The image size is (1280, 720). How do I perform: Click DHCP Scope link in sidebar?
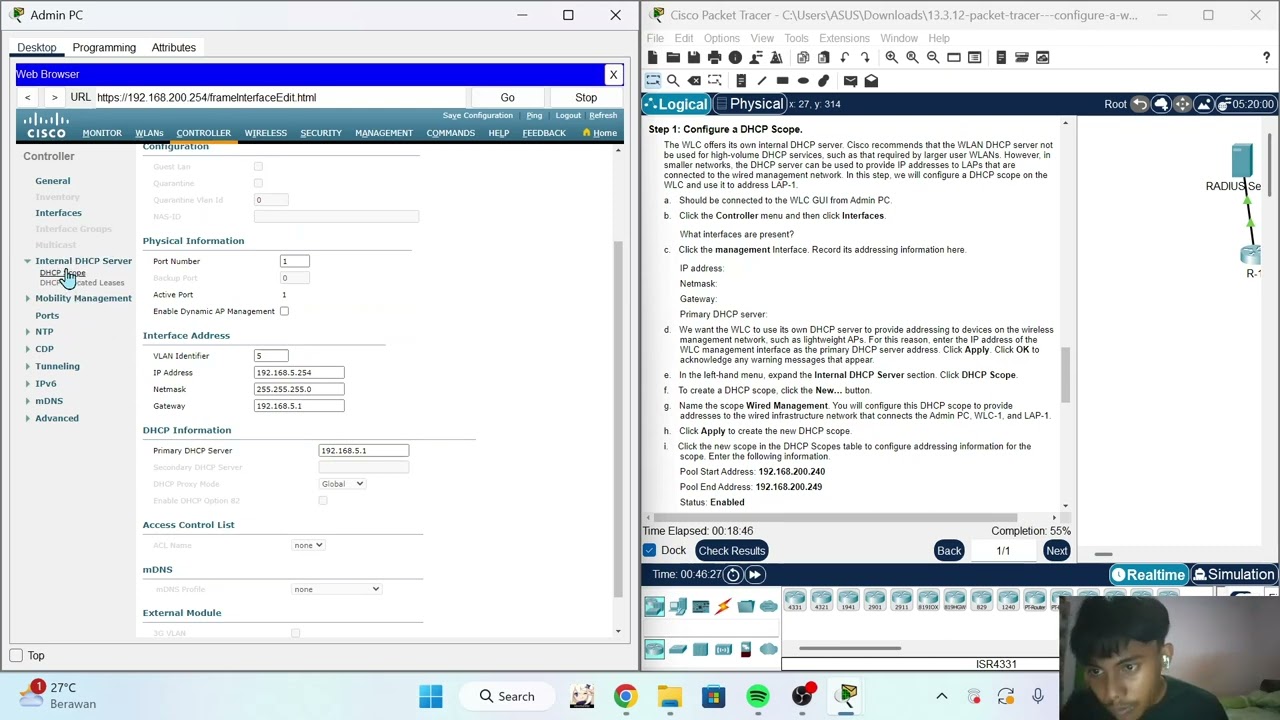(x=63, y=273)
